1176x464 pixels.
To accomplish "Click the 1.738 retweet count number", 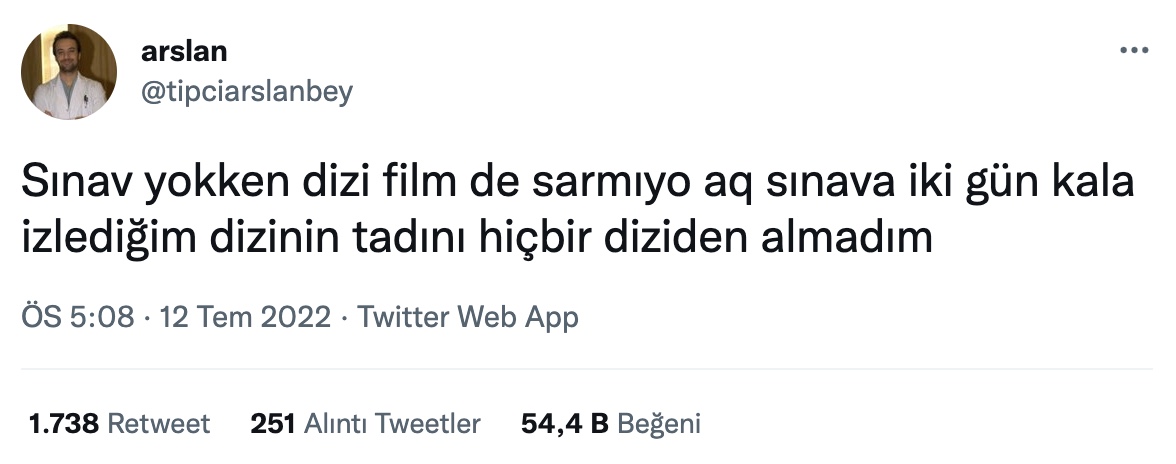I will pyautogui.click(x=64, y=424).
